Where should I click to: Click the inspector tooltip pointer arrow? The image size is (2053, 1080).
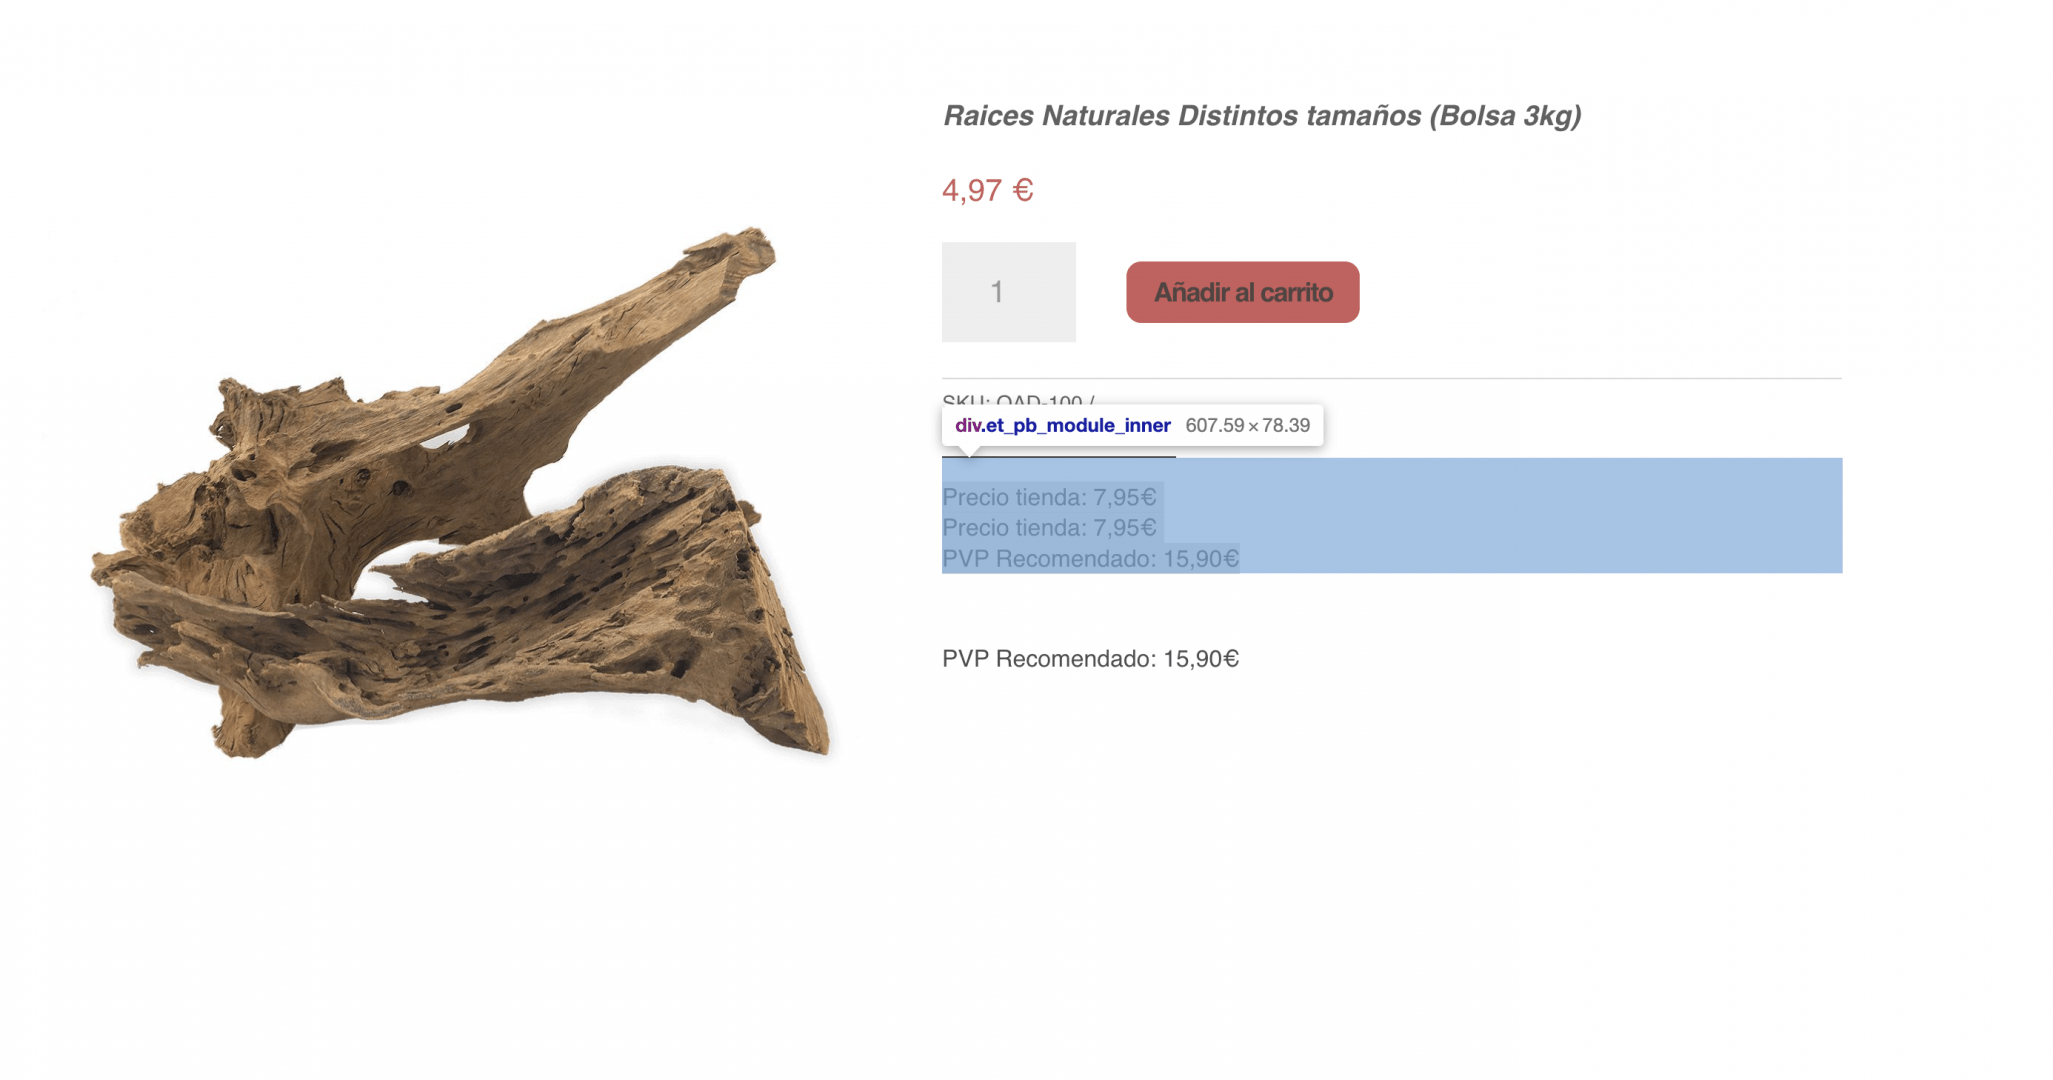click(x=968, y=451)
